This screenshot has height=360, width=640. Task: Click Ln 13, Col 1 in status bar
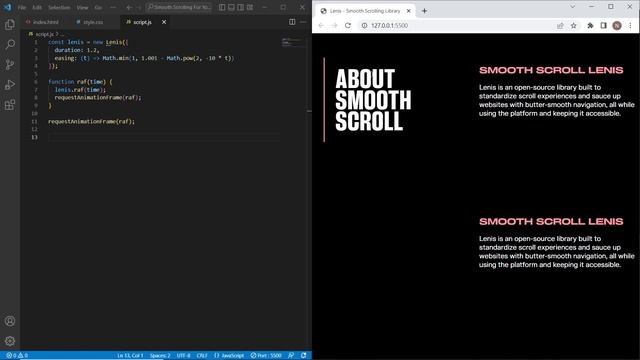point(130,356)
